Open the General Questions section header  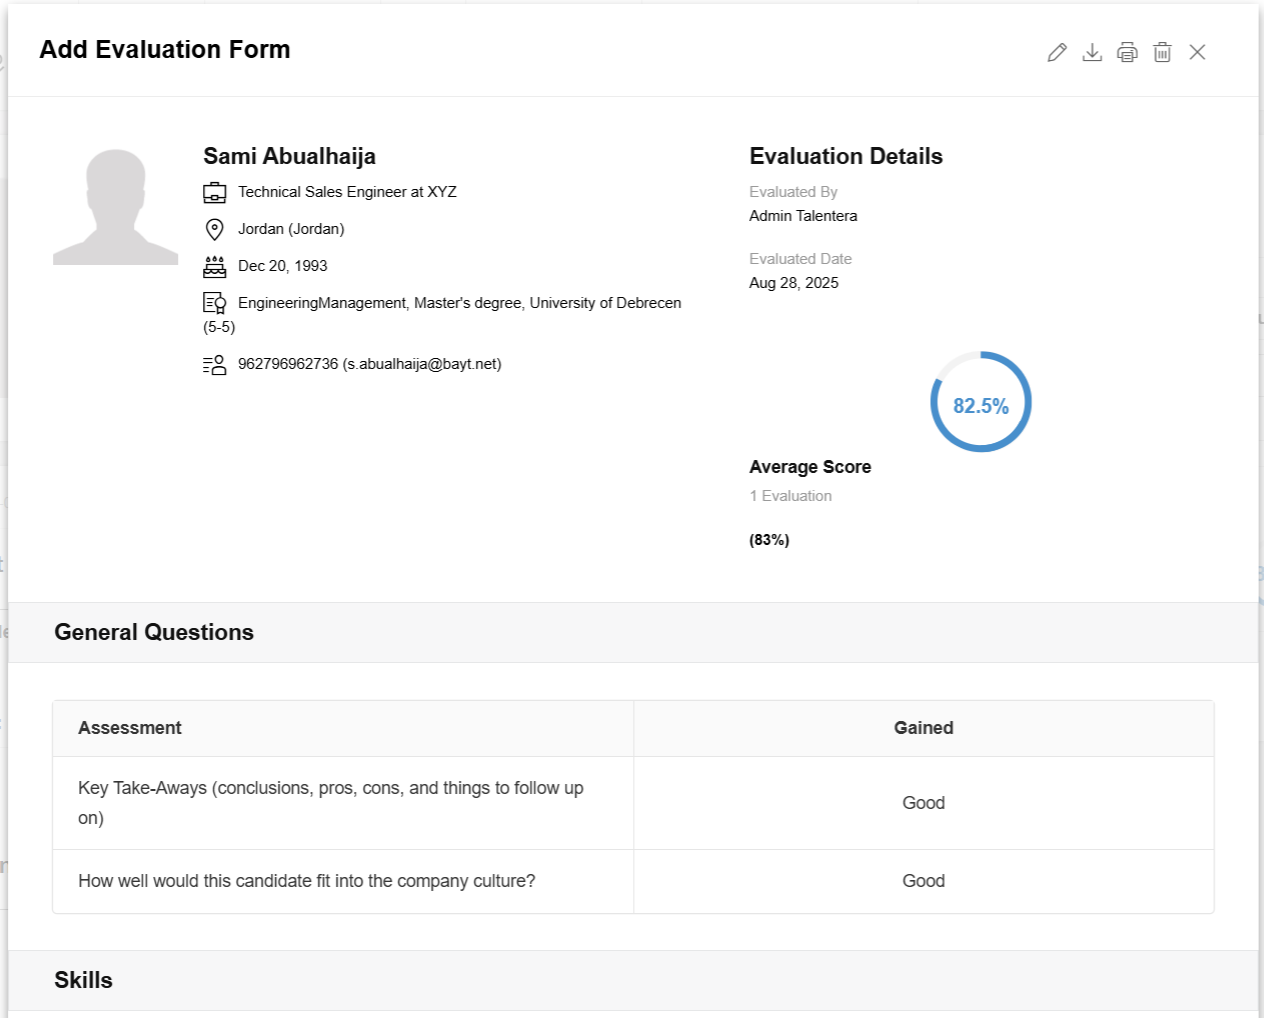(x=154, y=632)
